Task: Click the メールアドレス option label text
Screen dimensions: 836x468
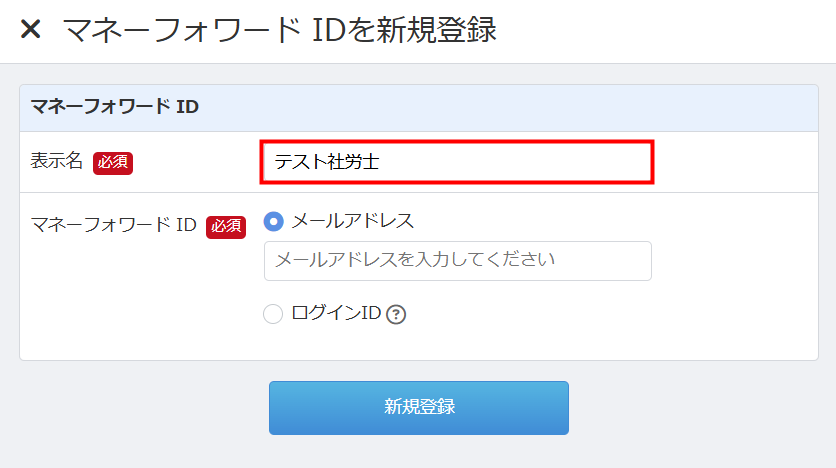Action: [x=352, y=221]
